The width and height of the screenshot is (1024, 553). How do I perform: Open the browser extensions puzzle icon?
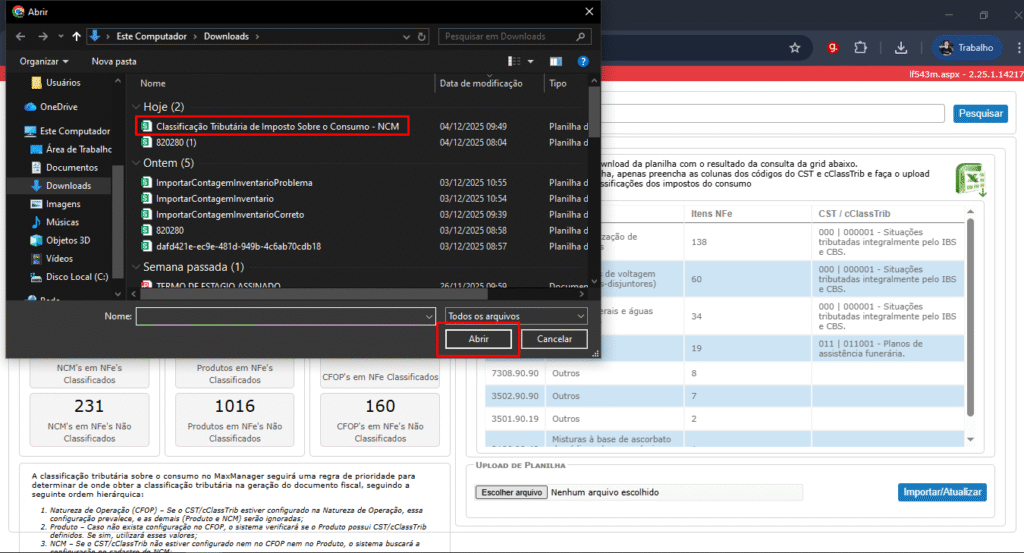tap(859, 47)
